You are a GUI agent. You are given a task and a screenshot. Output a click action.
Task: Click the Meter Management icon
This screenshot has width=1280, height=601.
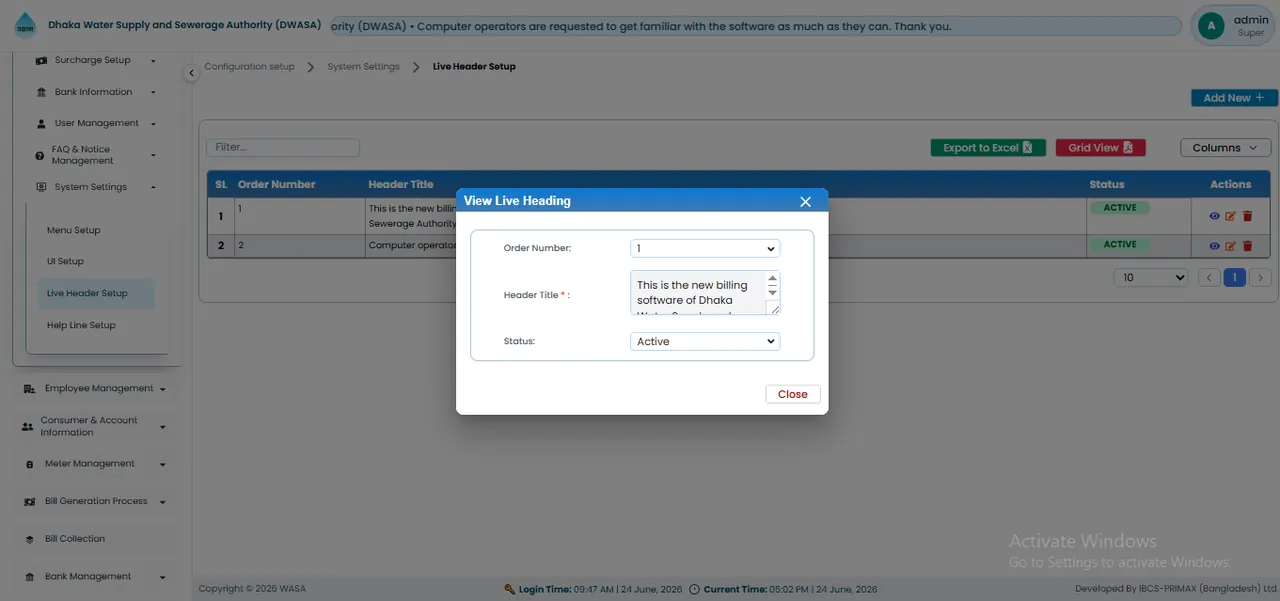click(x=28, y=464)
